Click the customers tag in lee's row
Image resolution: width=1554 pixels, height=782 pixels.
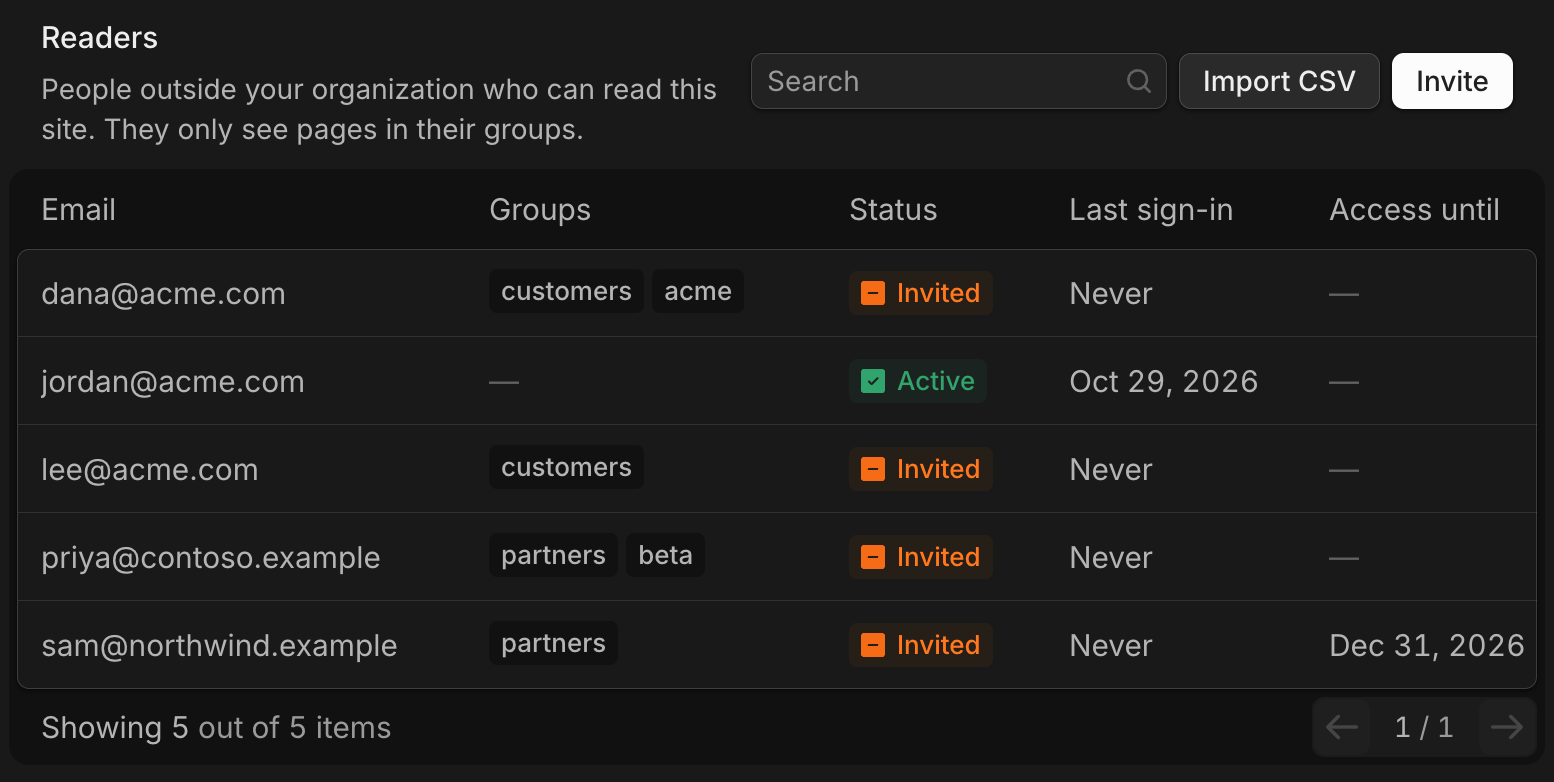(566, 467)
